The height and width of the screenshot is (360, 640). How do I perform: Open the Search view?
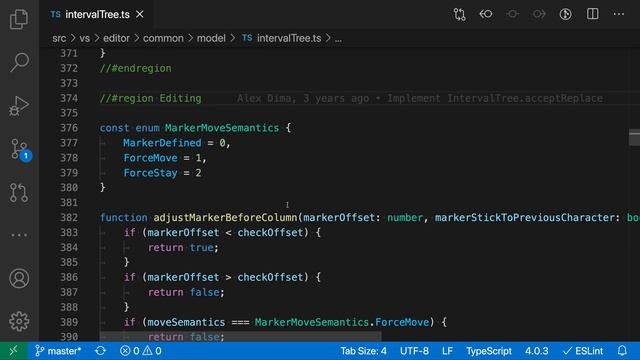coord(19,62)
